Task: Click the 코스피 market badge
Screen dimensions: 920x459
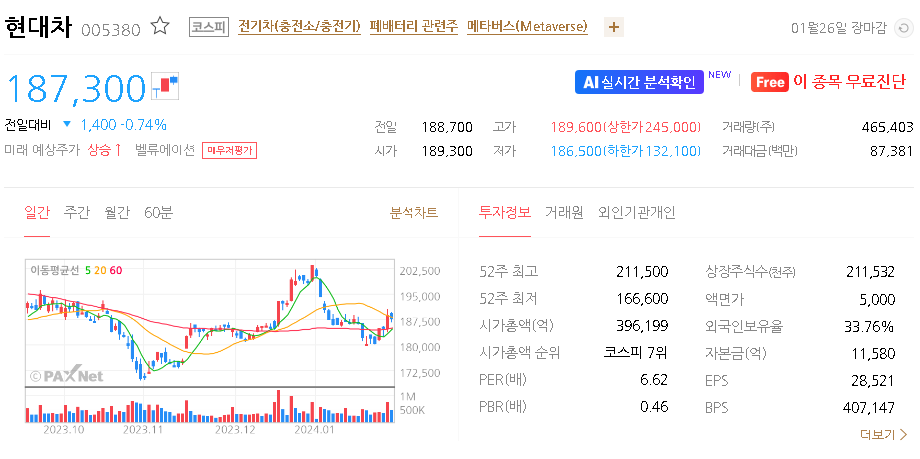Action: coord(209,27)
